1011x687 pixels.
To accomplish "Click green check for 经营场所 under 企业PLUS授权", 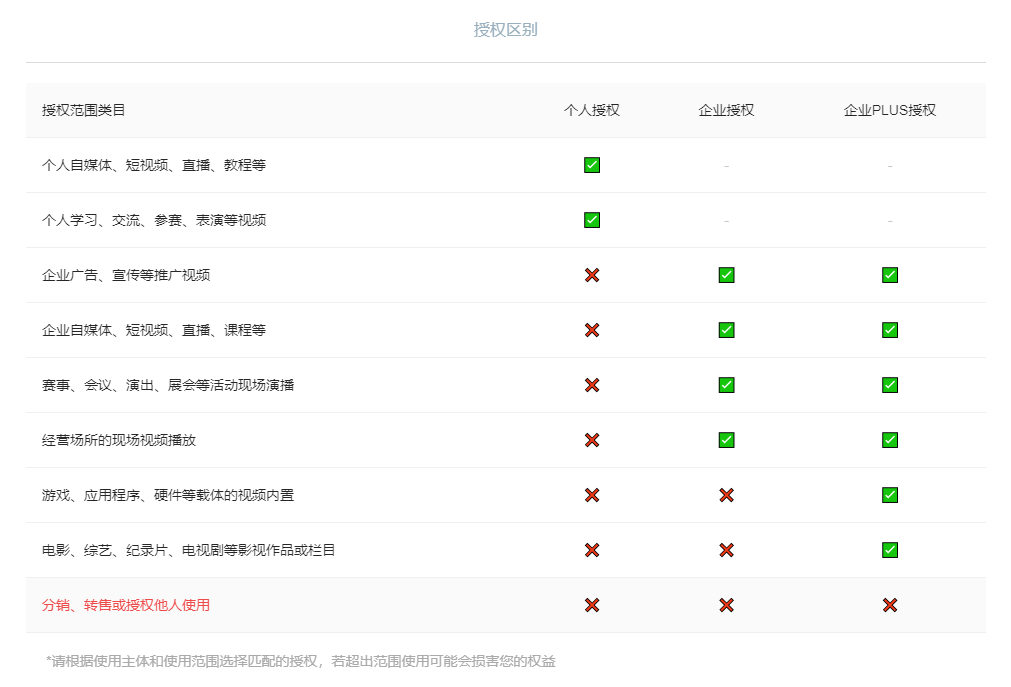I will 889,440.
